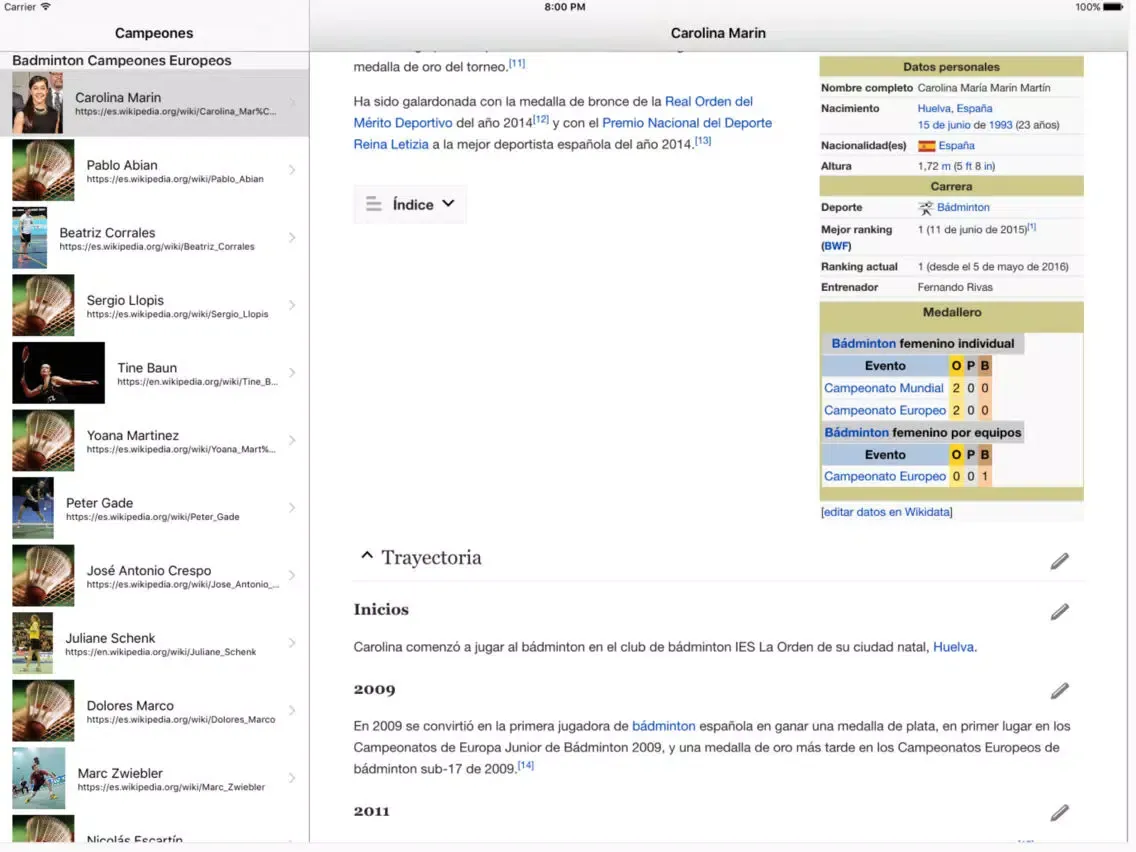The height and width of the screenshot is (852, 1136).
Task: Open the 15 de junio date link
Action: coord(944,125)
